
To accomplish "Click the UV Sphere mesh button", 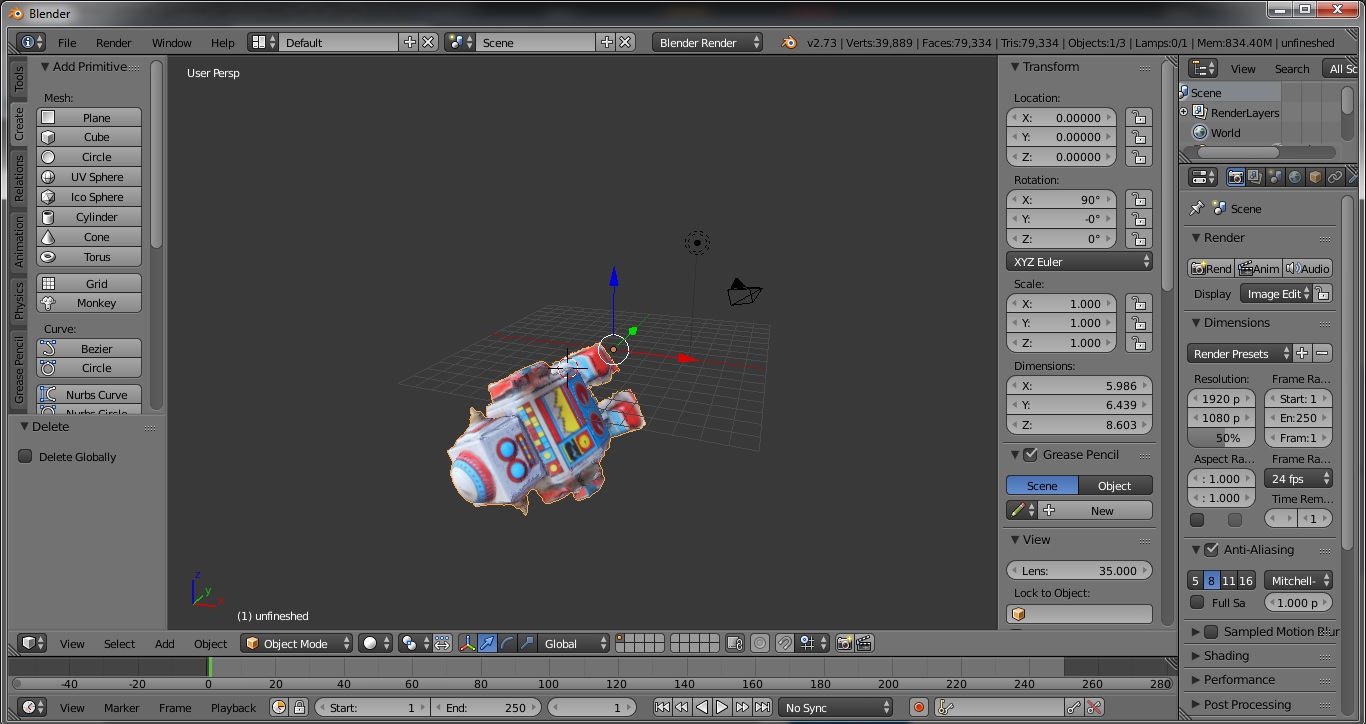I will click(89, 177).
